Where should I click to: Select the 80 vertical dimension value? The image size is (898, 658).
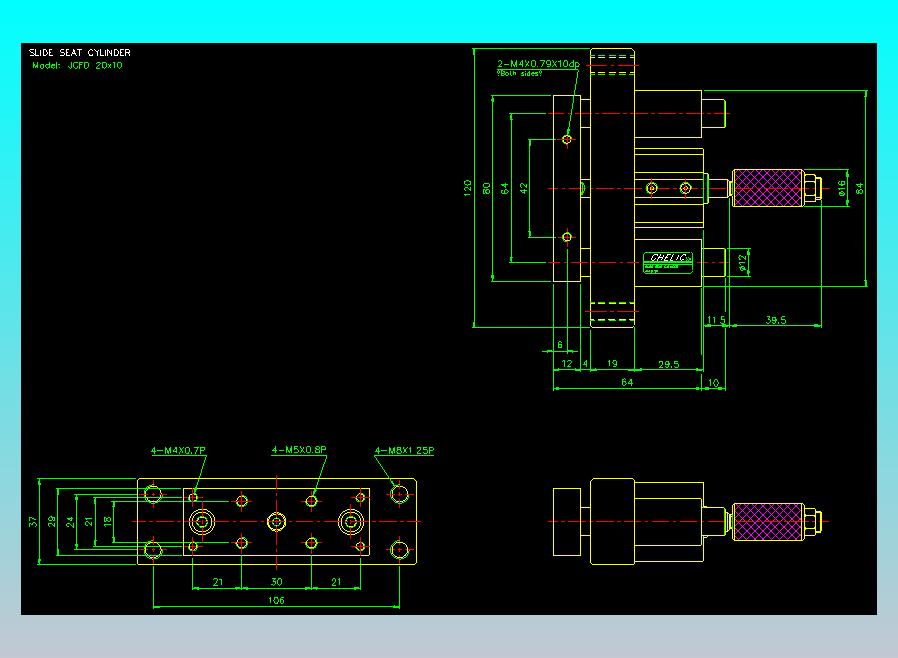(x=486, y=188)
